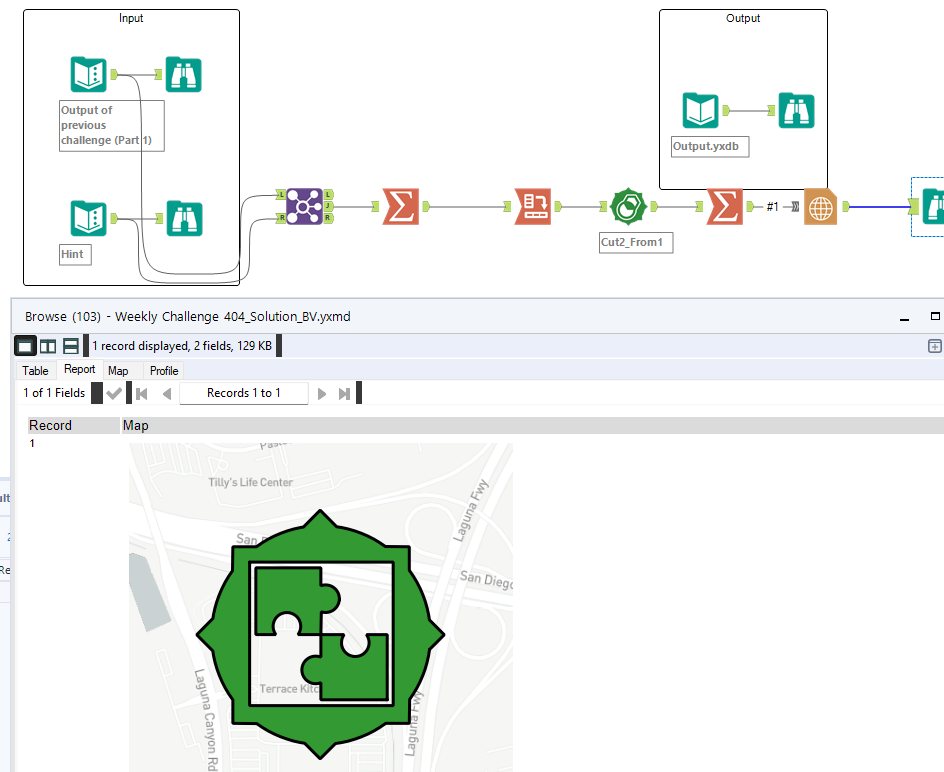The width and height of the screenshot is (944, 772).
Task: Switch results to side-by-side split layout
Action: point(48,346)
